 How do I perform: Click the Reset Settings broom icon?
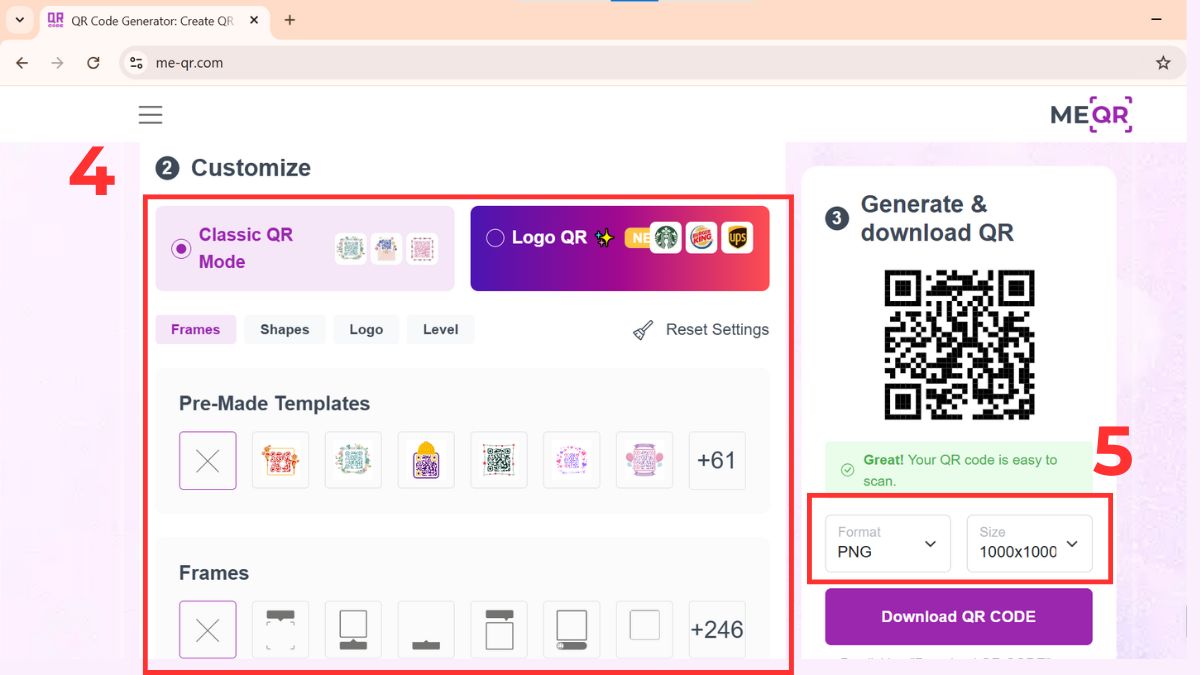click(641, 330)
